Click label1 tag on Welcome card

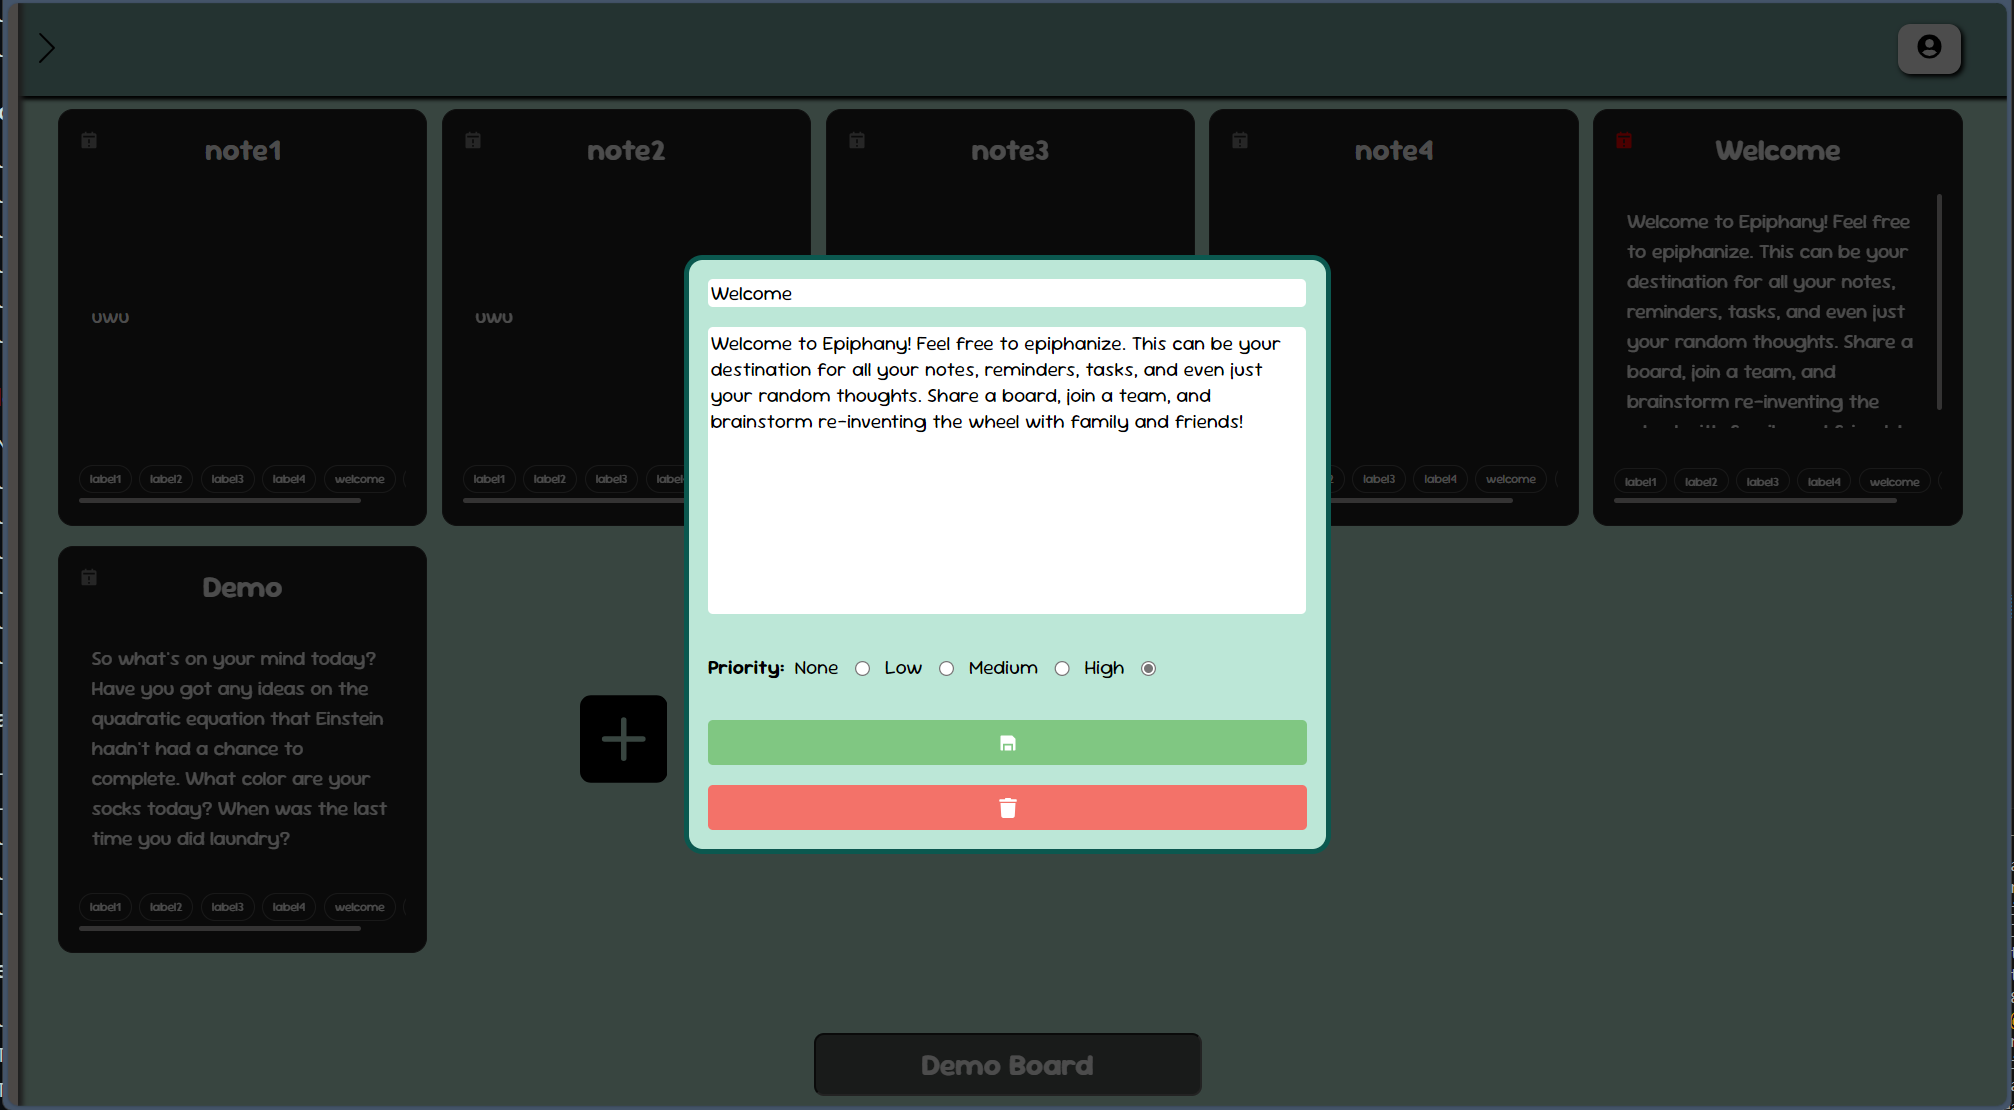(1640, 482)
